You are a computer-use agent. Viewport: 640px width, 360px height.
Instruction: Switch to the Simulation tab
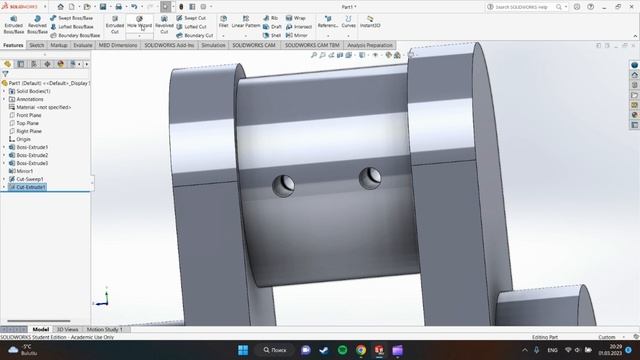(x=213, y=45)
